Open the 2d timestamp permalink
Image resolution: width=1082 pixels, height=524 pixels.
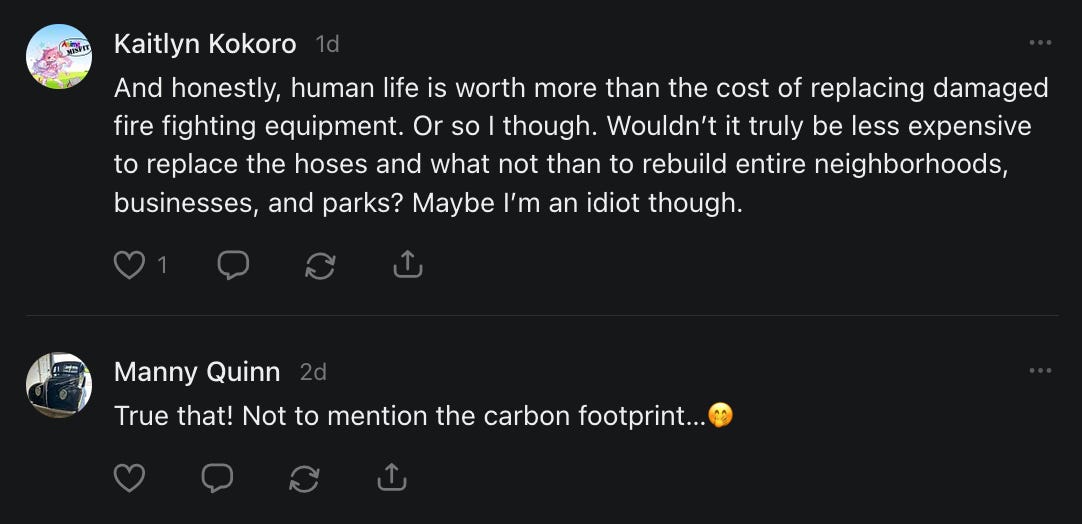313,372
